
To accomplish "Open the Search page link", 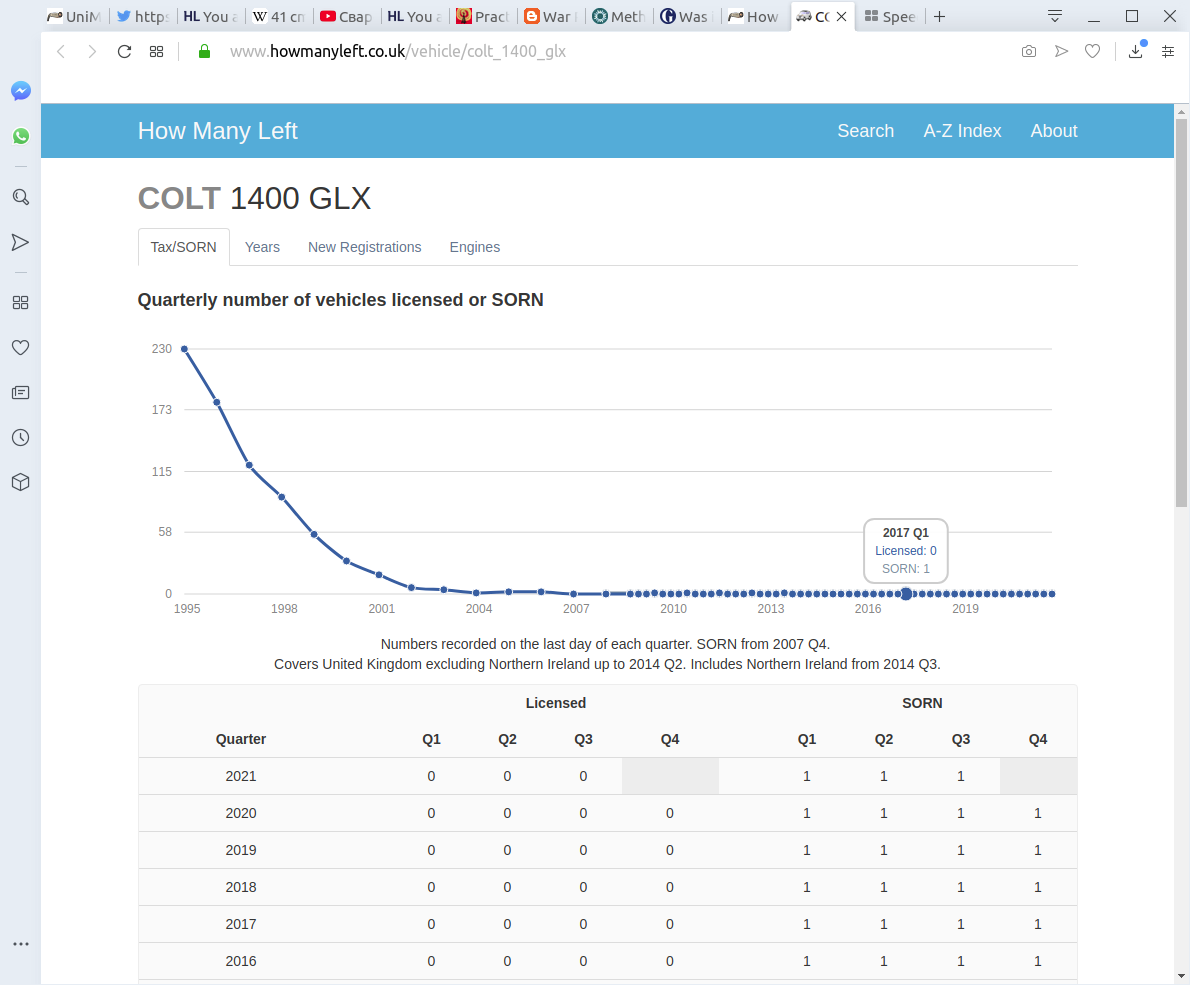I will coord(865,131).
